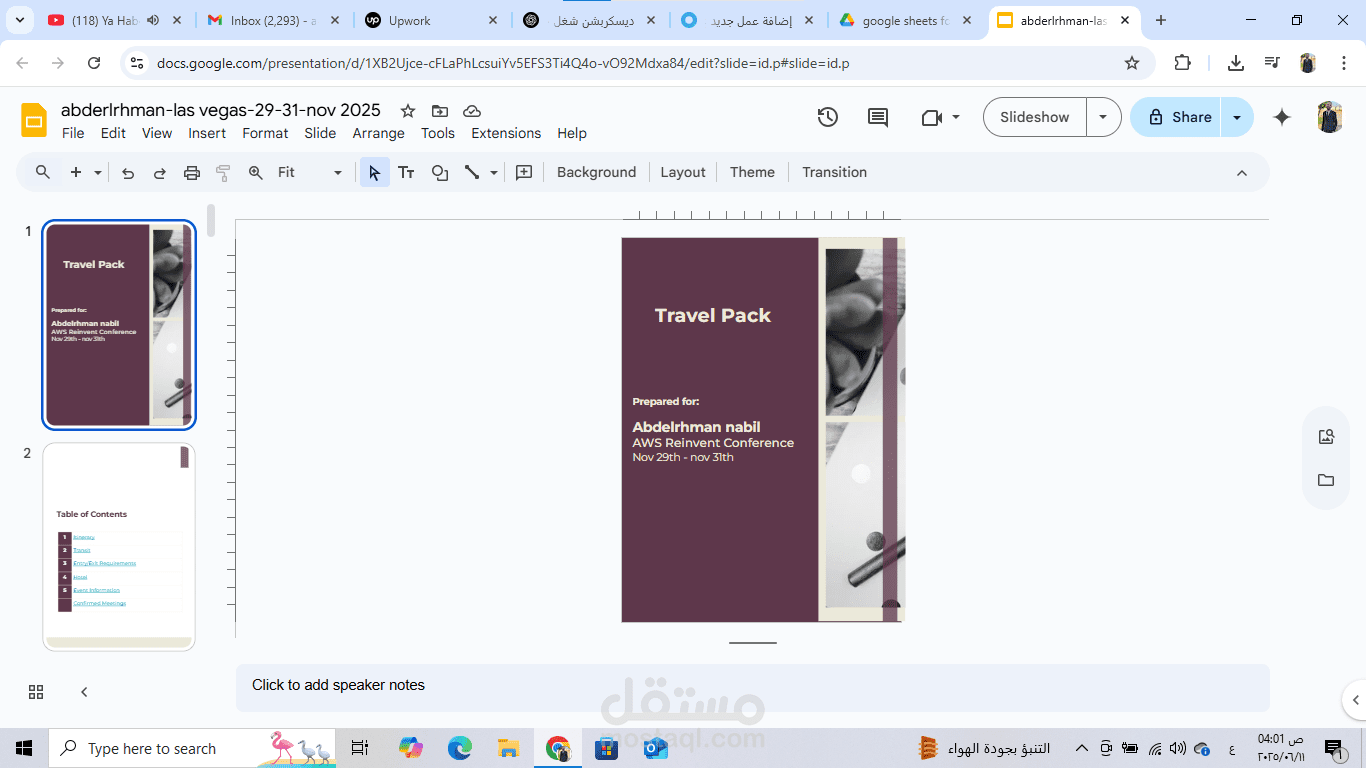This screenshot has width=1366, height=768.
Task: Open version history clock icon
Action: [x=827, y=117]
